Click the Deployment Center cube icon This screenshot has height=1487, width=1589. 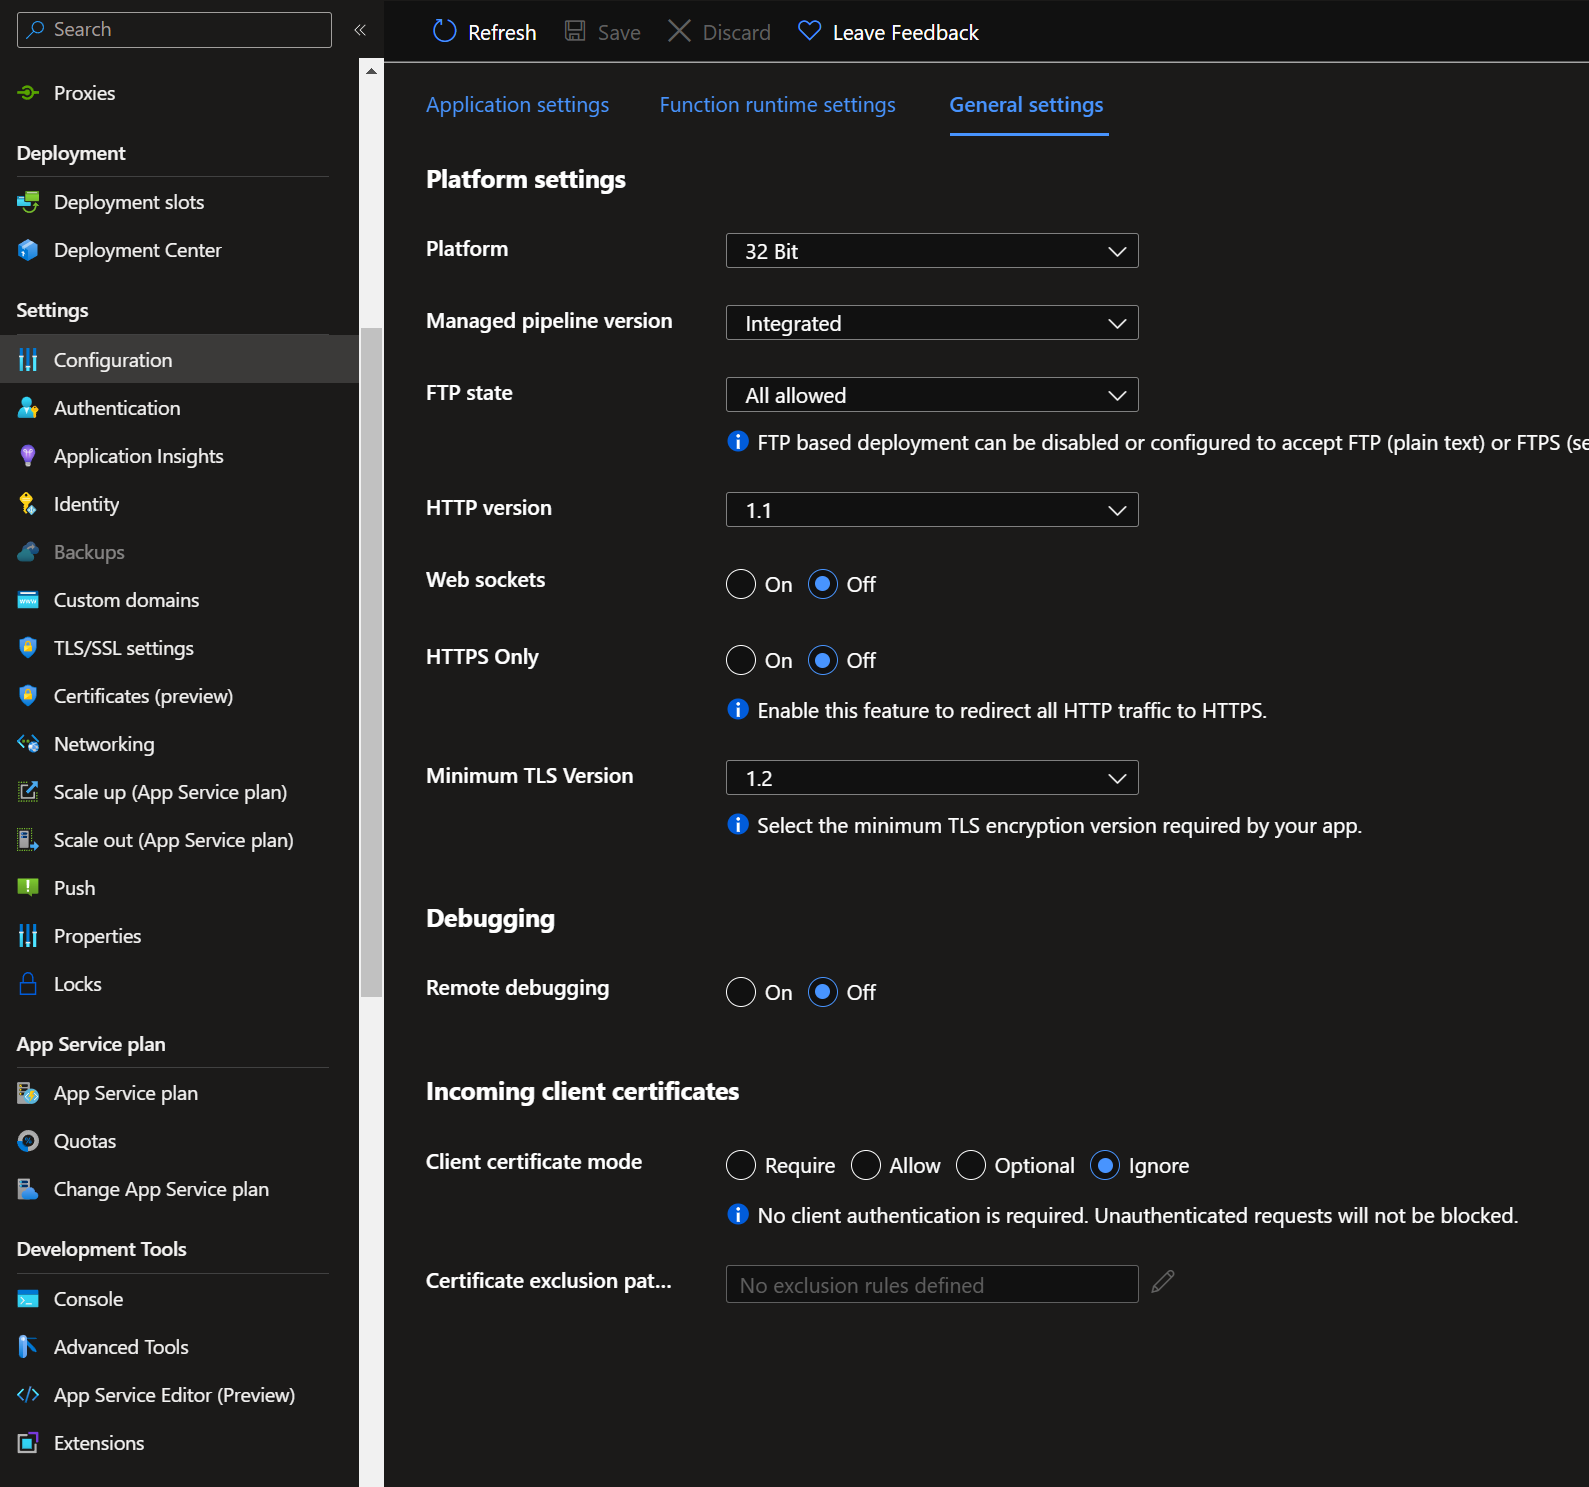coord(28,250)
